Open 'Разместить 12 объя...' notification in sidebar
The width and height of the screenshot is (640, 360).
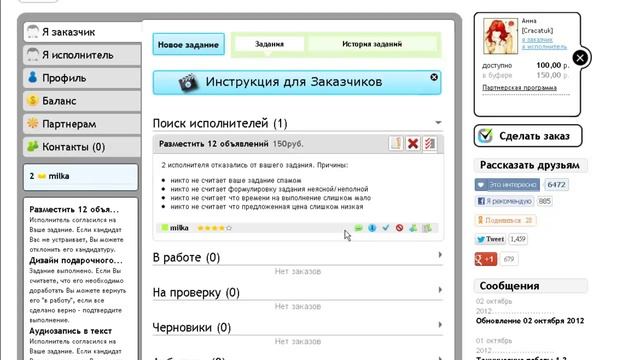[x=74, y=209]
